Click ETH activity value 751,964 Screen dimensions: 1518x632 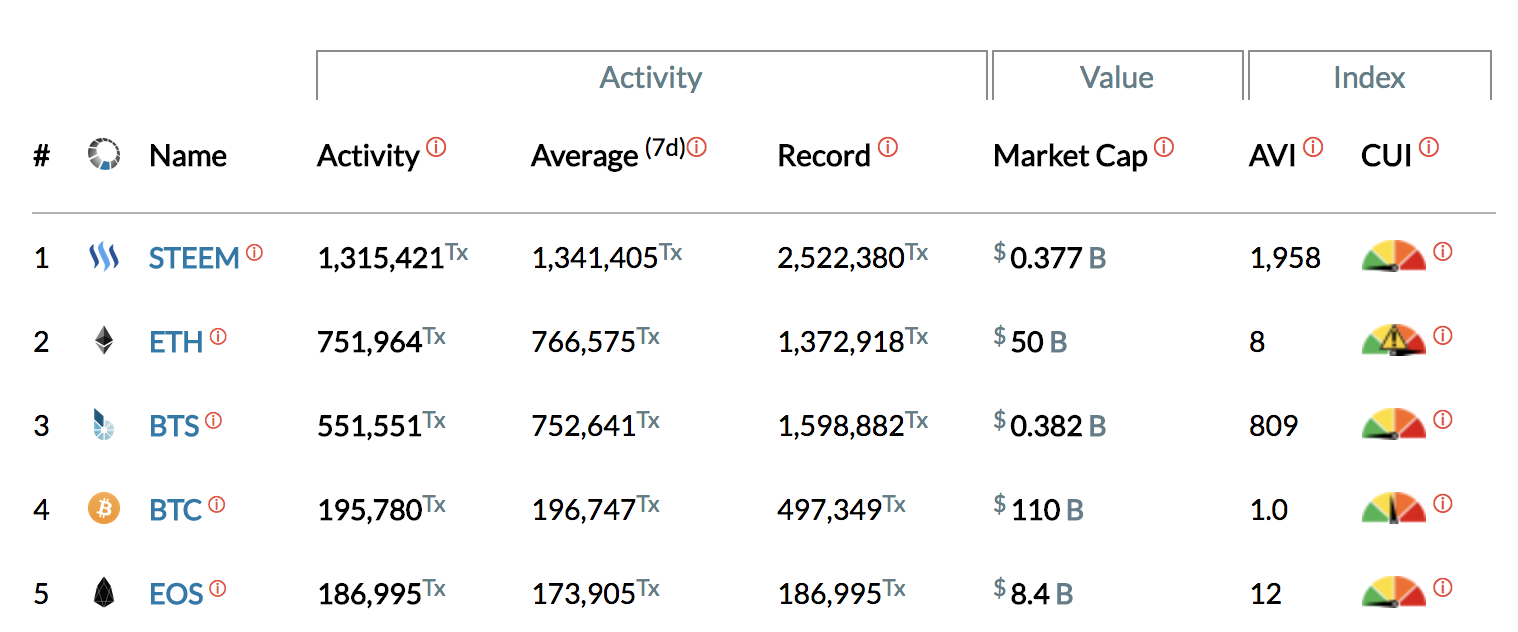369,343
